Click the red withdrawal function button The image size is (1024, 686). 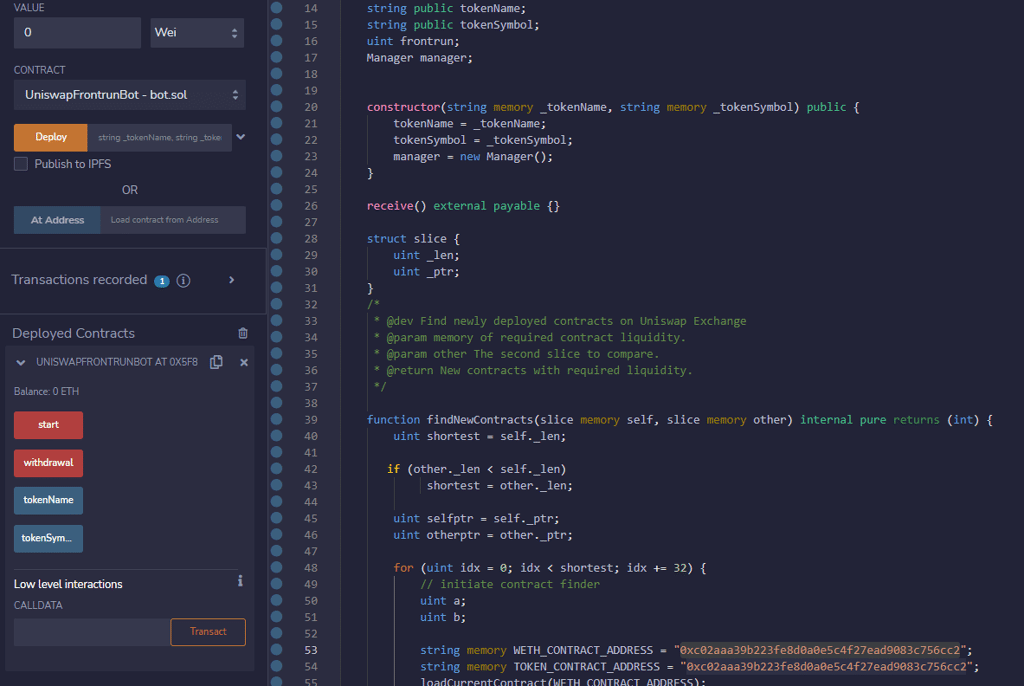click(x=48, y=463)
